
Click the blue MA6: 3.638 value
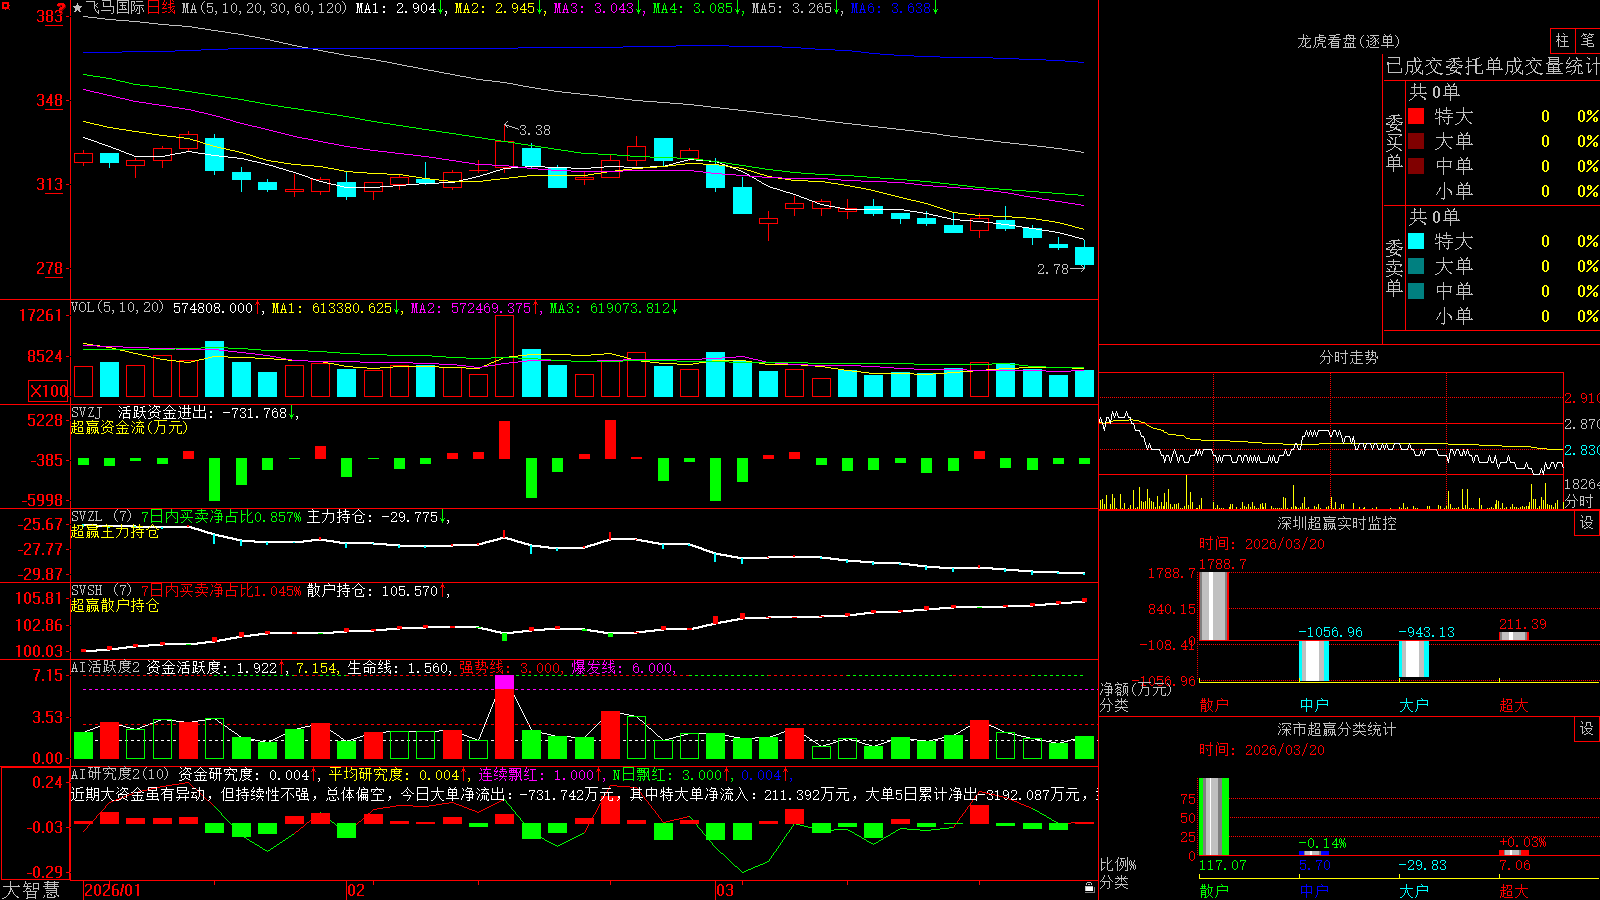pyautogui.click(x=895, y=8)
